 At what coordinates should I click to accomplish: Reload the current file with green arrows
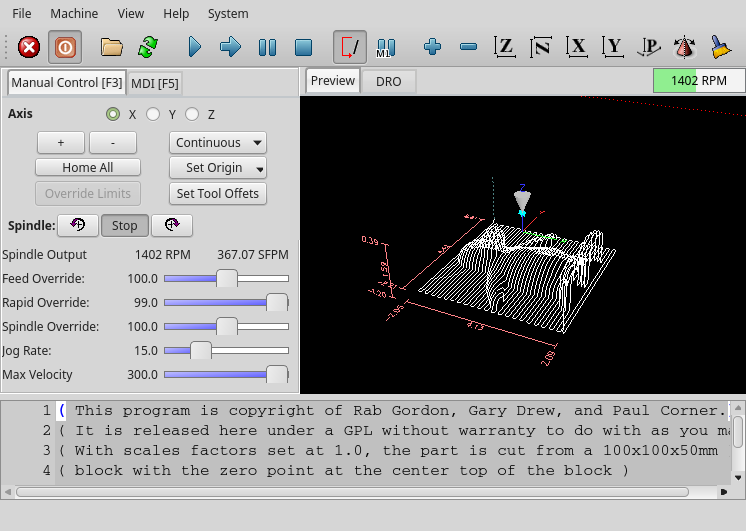(x=148, y=47)
